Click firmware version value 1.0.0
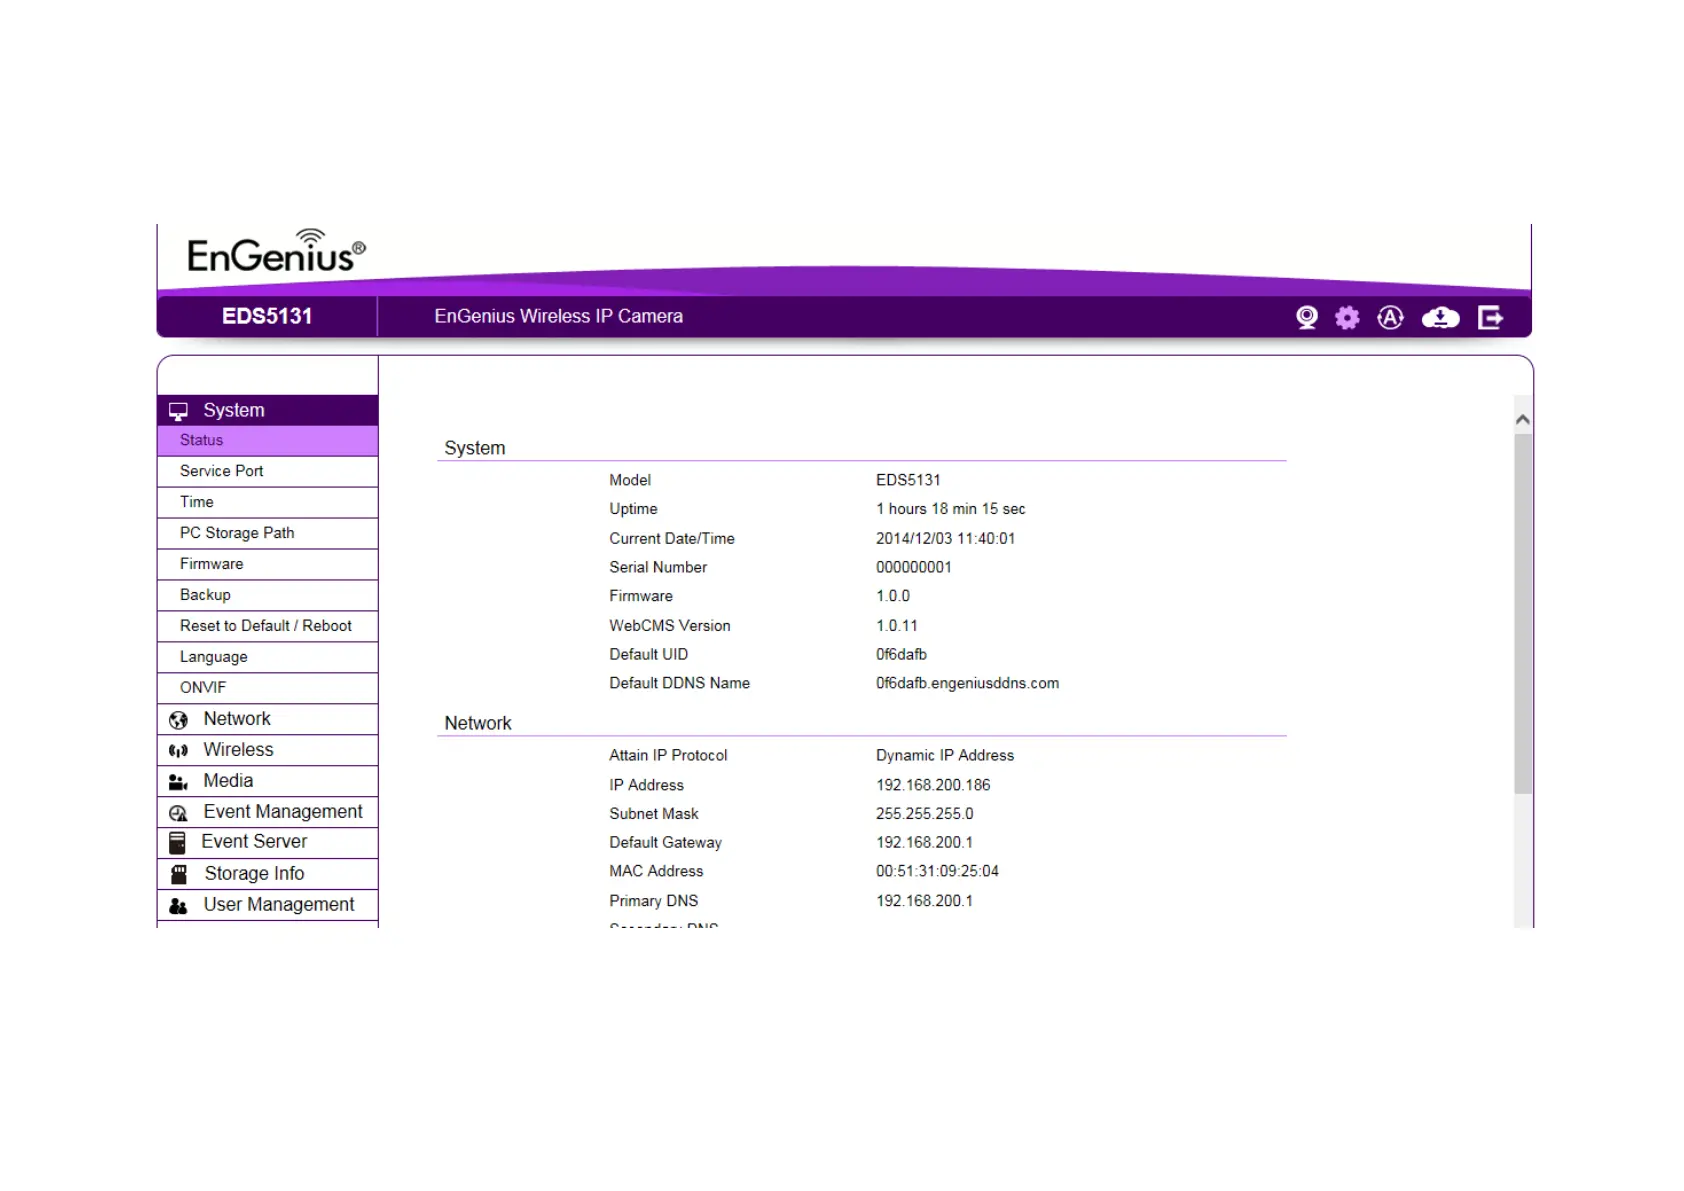 point(893,596)
